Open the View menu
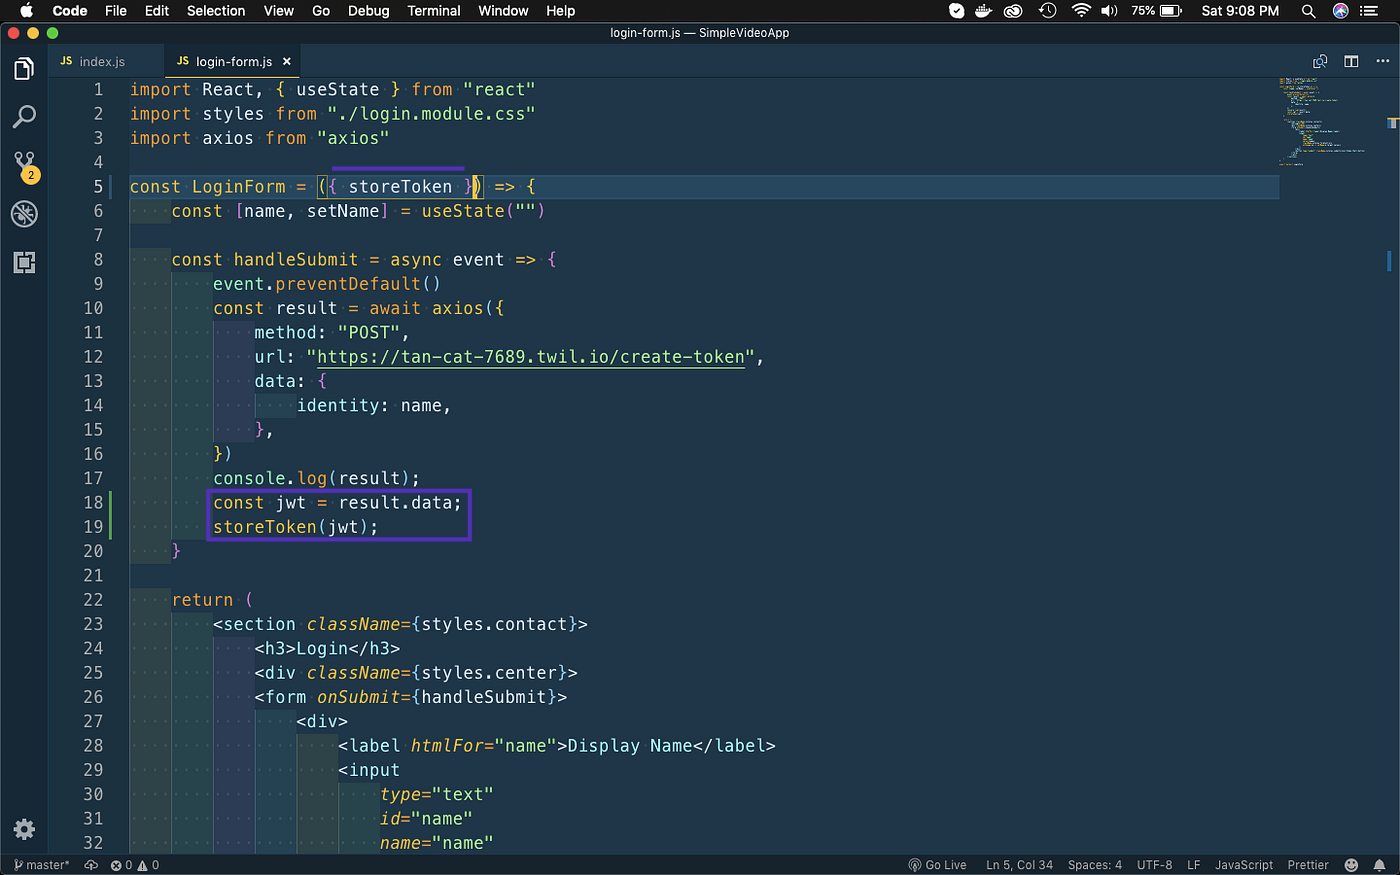This screenshot has width=1400, height=875. click(279, 11)
